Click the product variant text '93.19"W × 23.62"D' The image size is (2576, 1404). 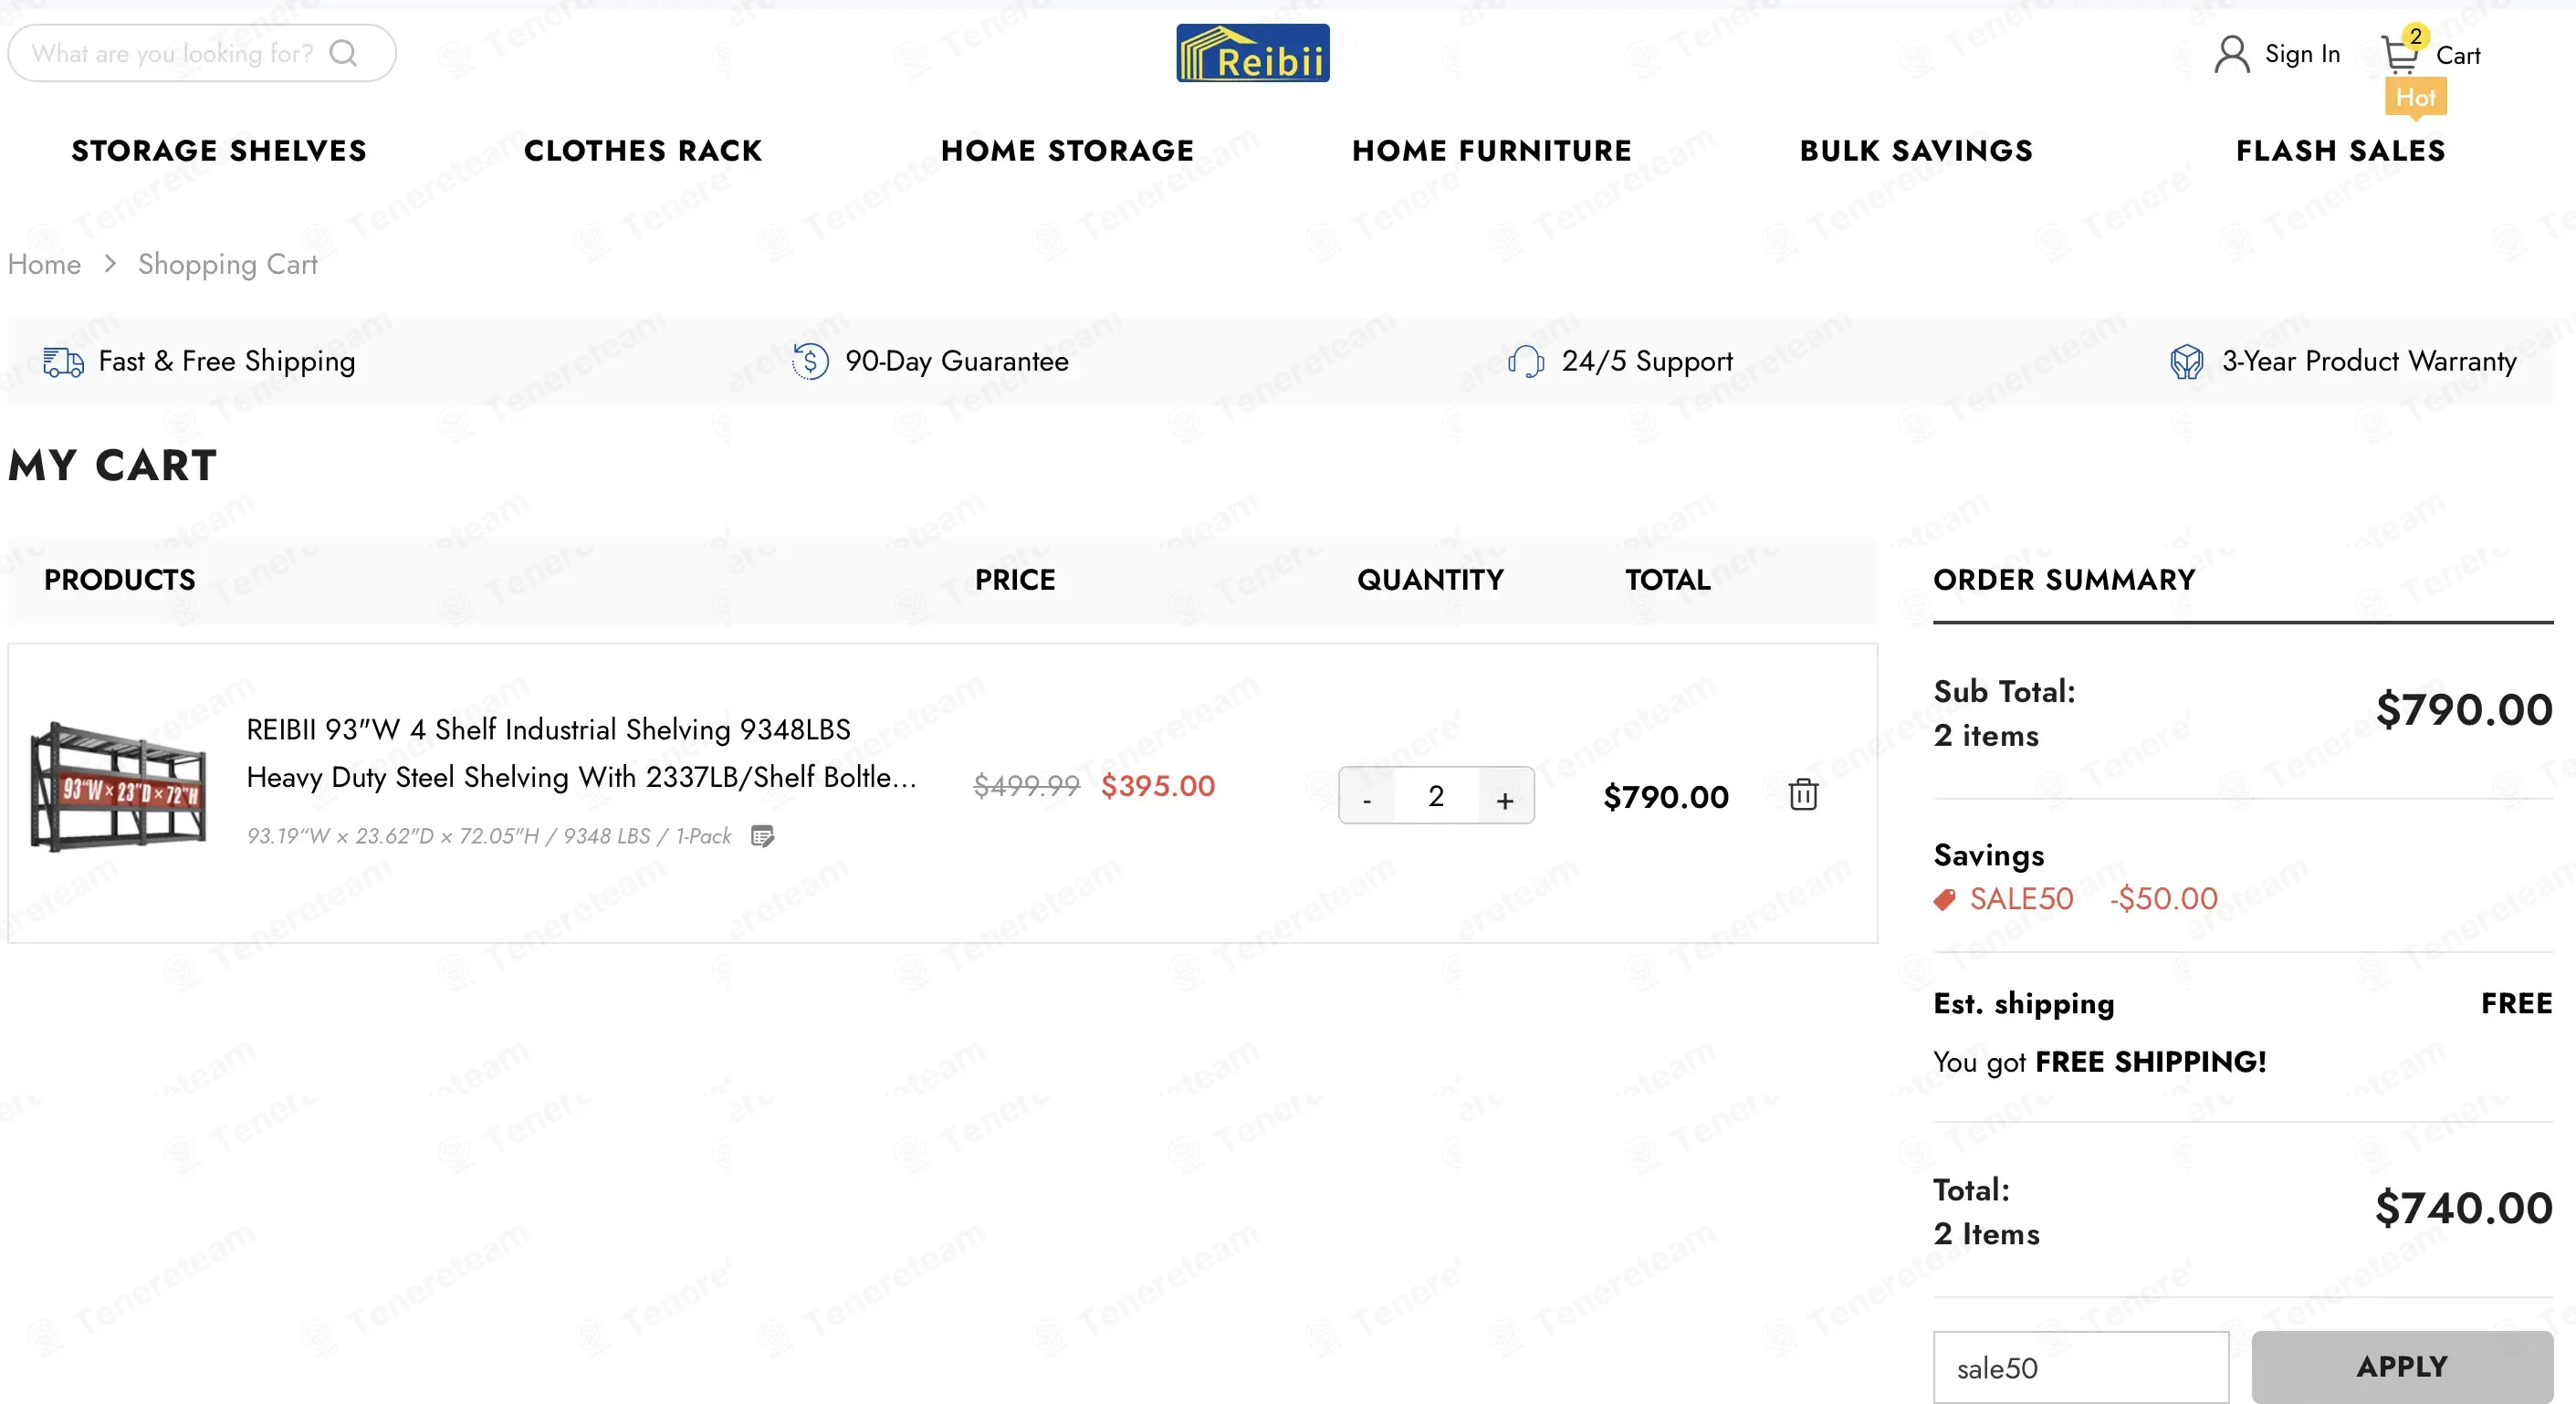tap(489, 836)
